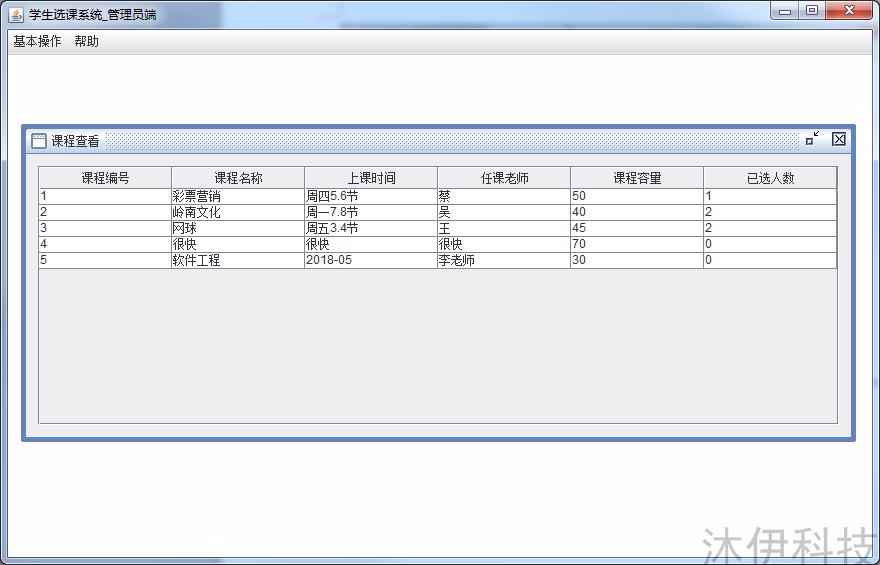Restore the 课程查看 internal frame size
This screenshot has width=880, height=565.
click(x=812, y=139)
